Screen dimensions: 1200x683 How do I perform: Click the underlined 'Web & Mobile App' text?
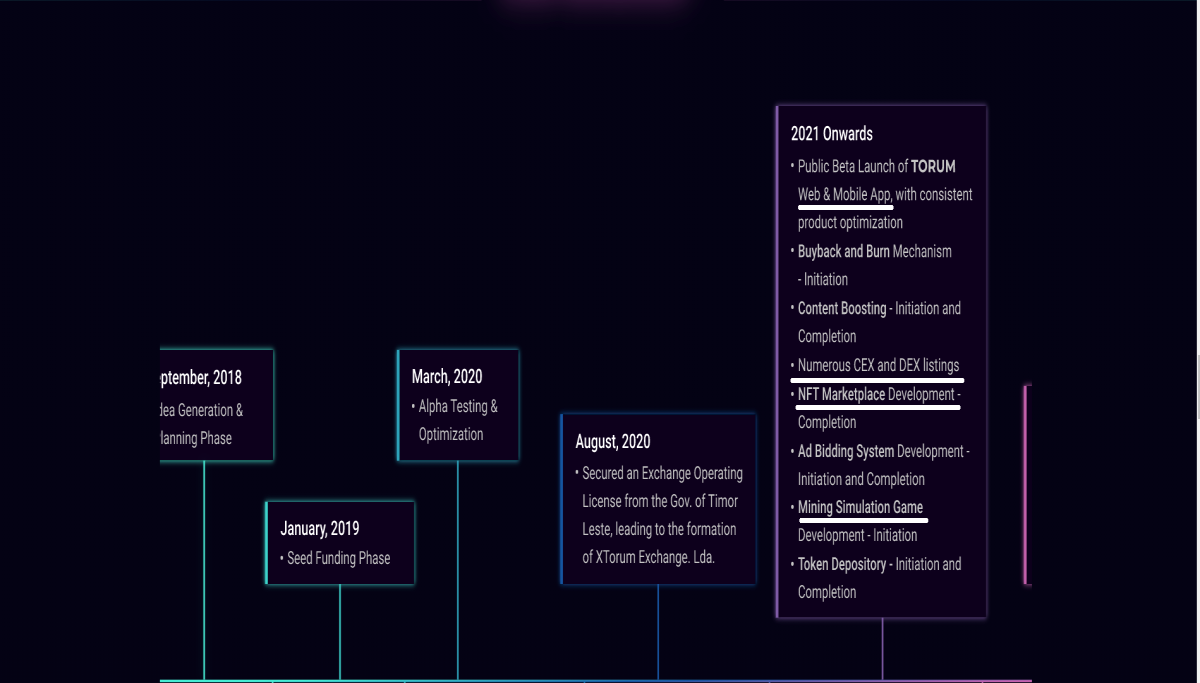coord(844,194)
